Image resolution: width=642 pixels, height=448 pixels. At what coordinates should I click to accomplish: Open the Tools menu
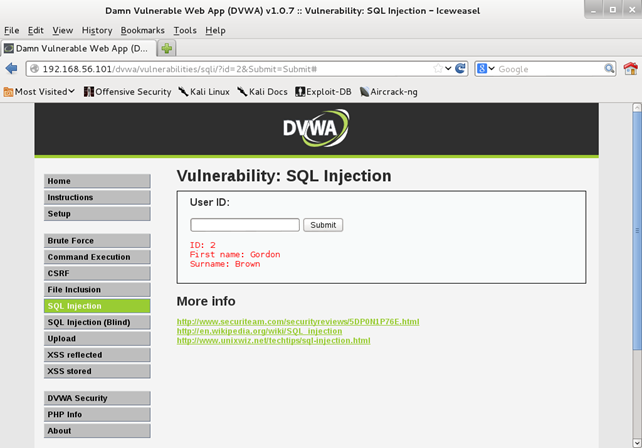185,30
